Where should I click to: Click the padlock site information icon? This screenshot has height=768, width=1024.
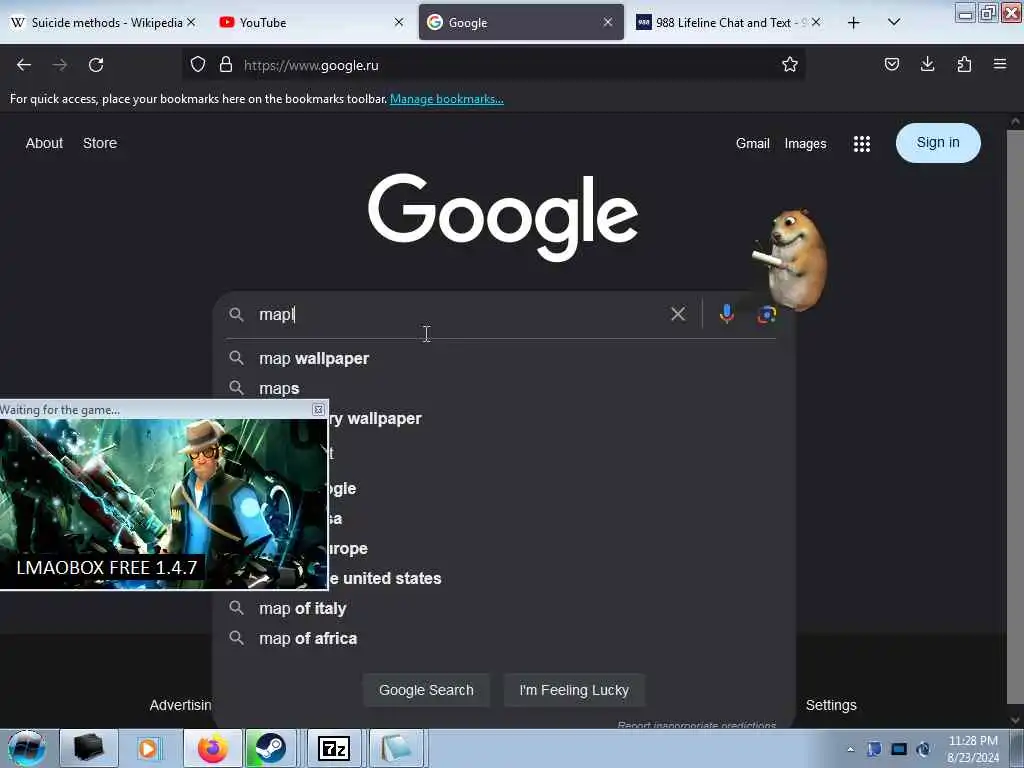[226, 65]
